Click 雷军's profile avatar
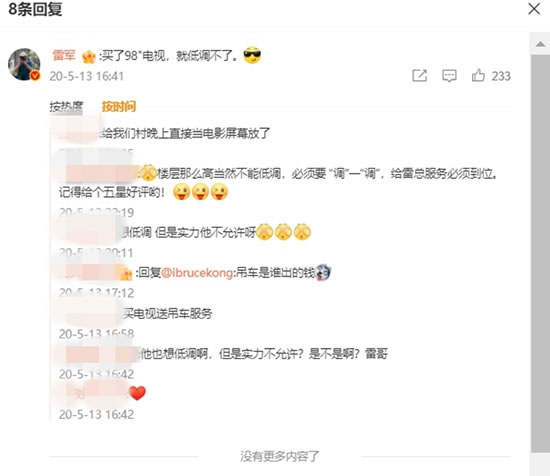Viewport: 550px width, 476px height. pos(24,64)
